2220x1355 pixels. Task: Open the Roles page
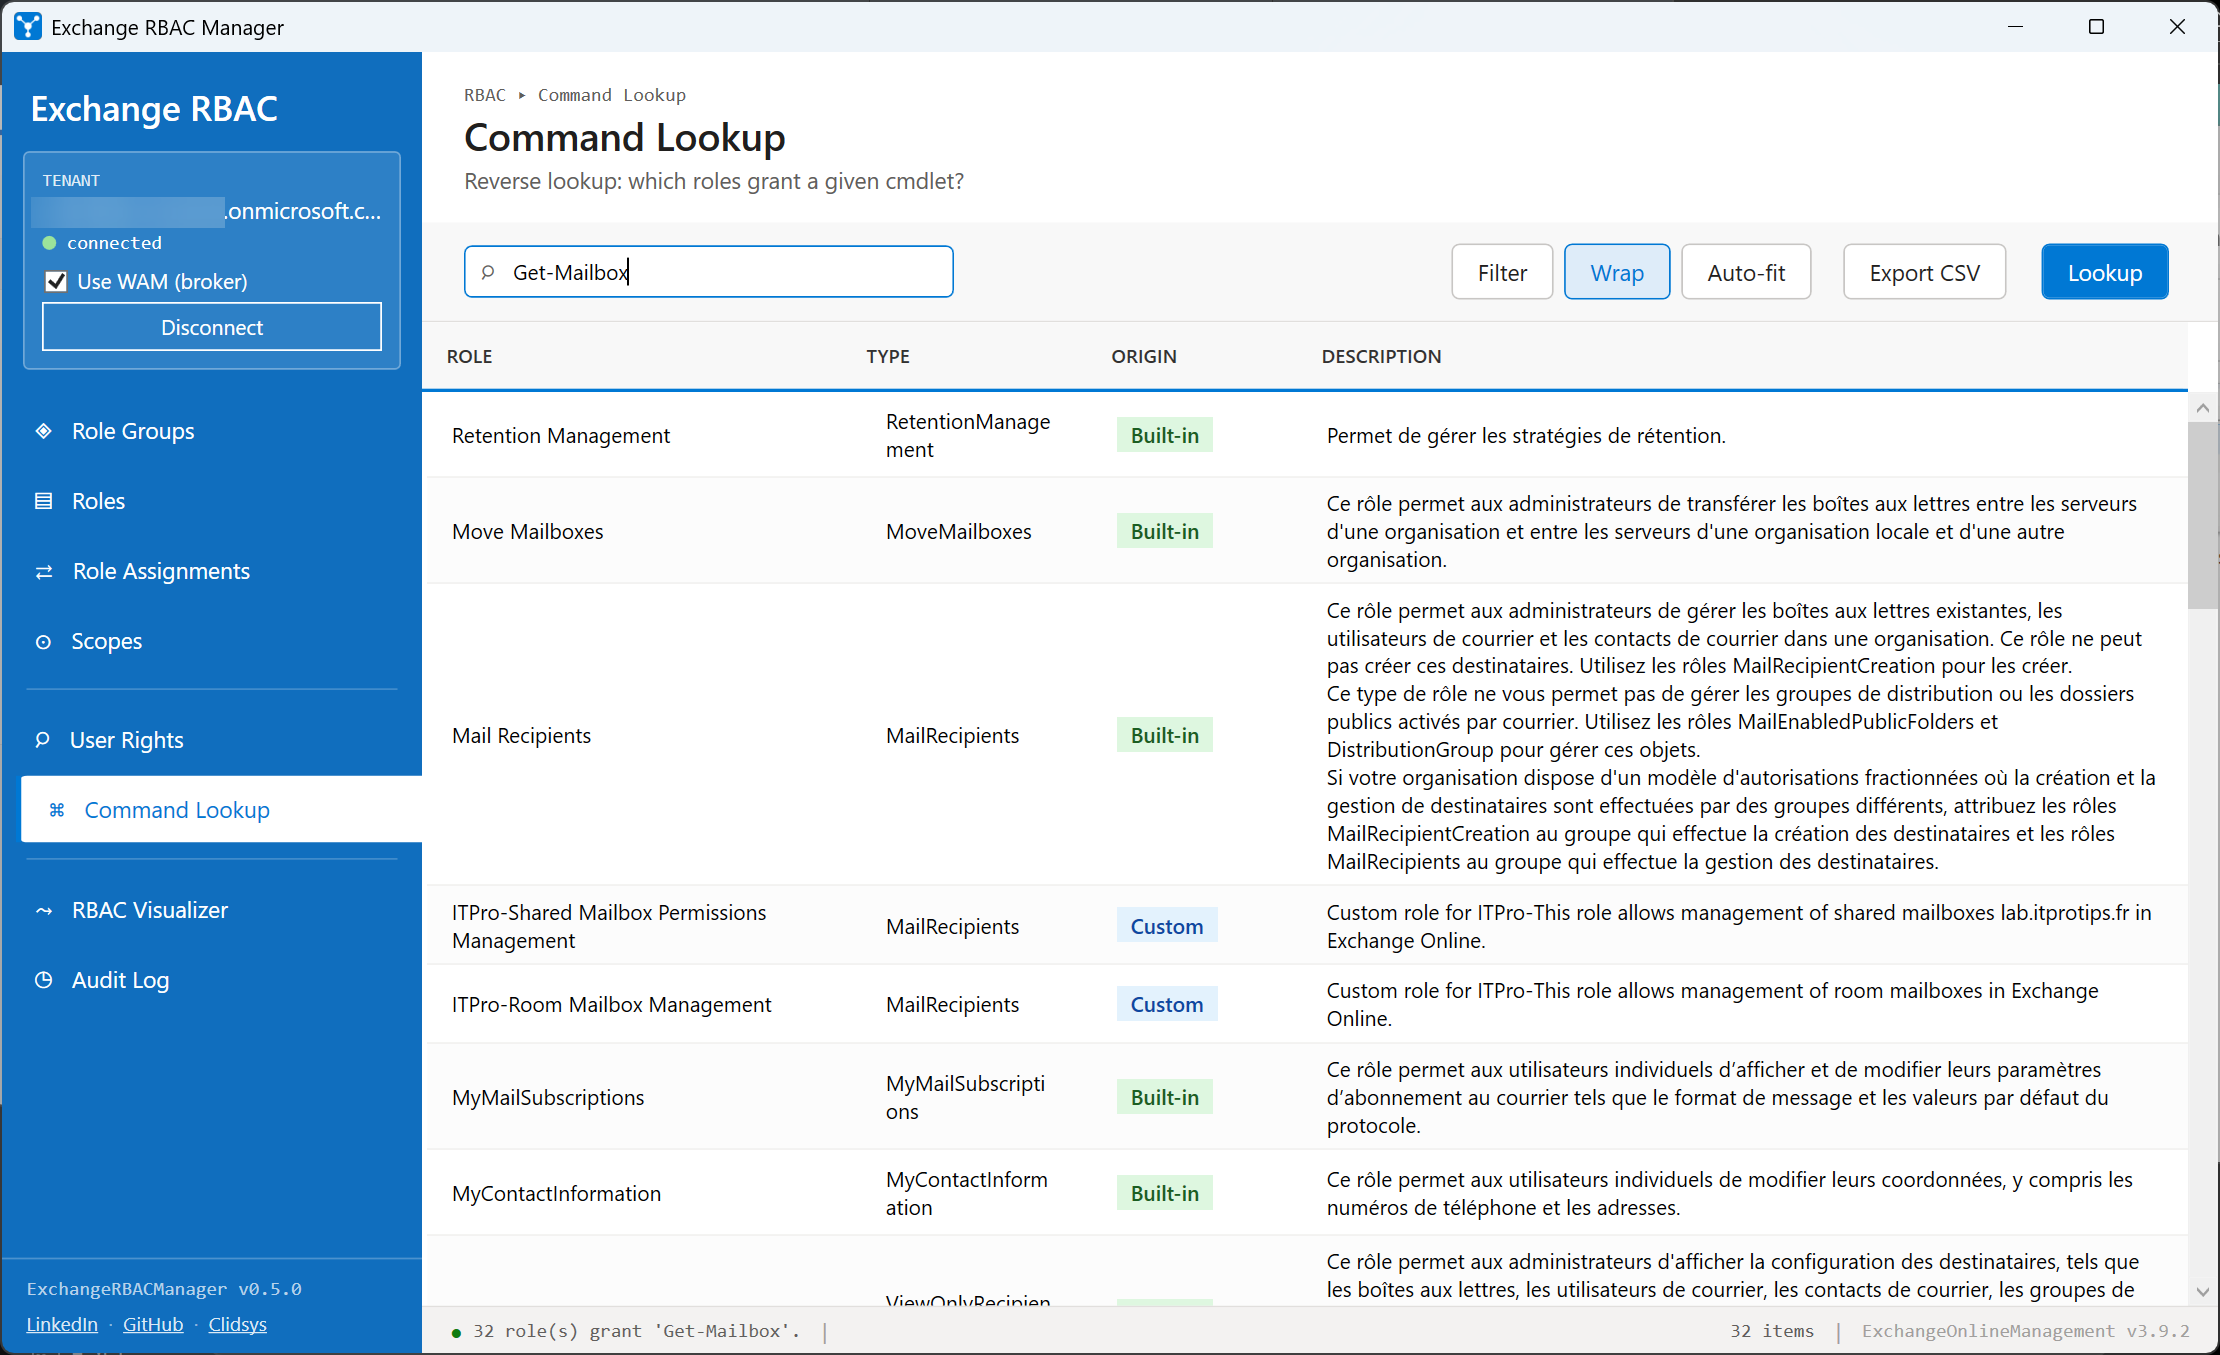pyautogui.click(x=98, y=501)
